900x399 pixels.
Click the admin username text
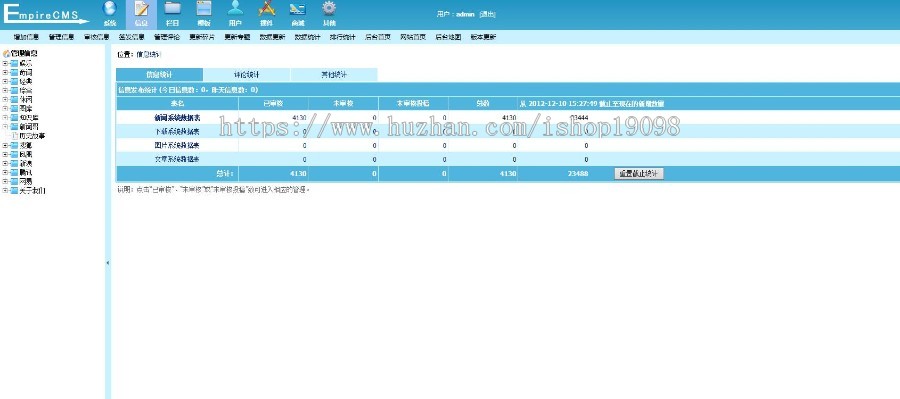[465, 14]
